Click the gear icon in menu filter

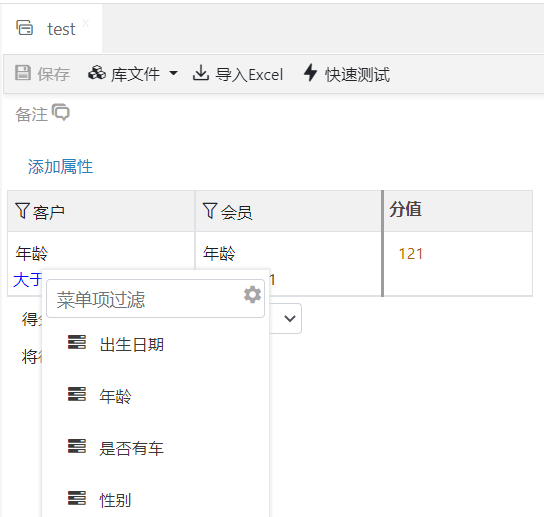pos(252,295)
